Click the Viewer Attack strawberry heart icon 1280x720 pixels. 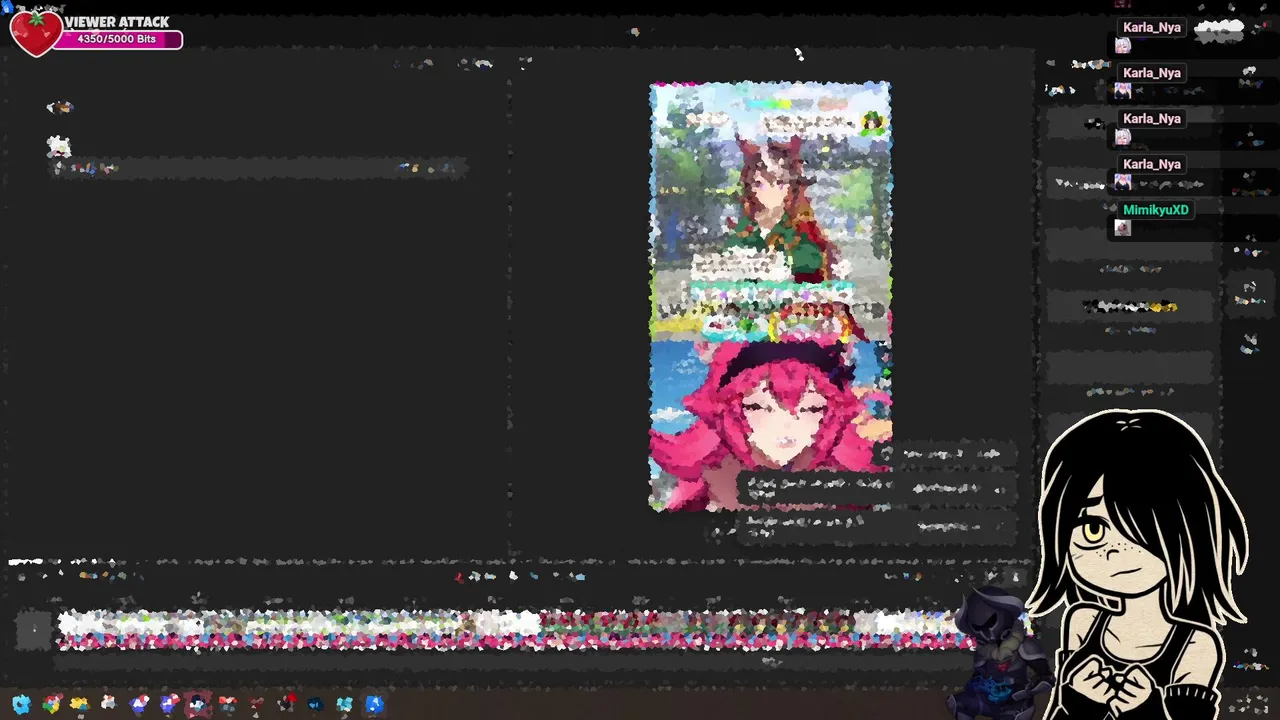pyautogui.click(x=36, y=33)
